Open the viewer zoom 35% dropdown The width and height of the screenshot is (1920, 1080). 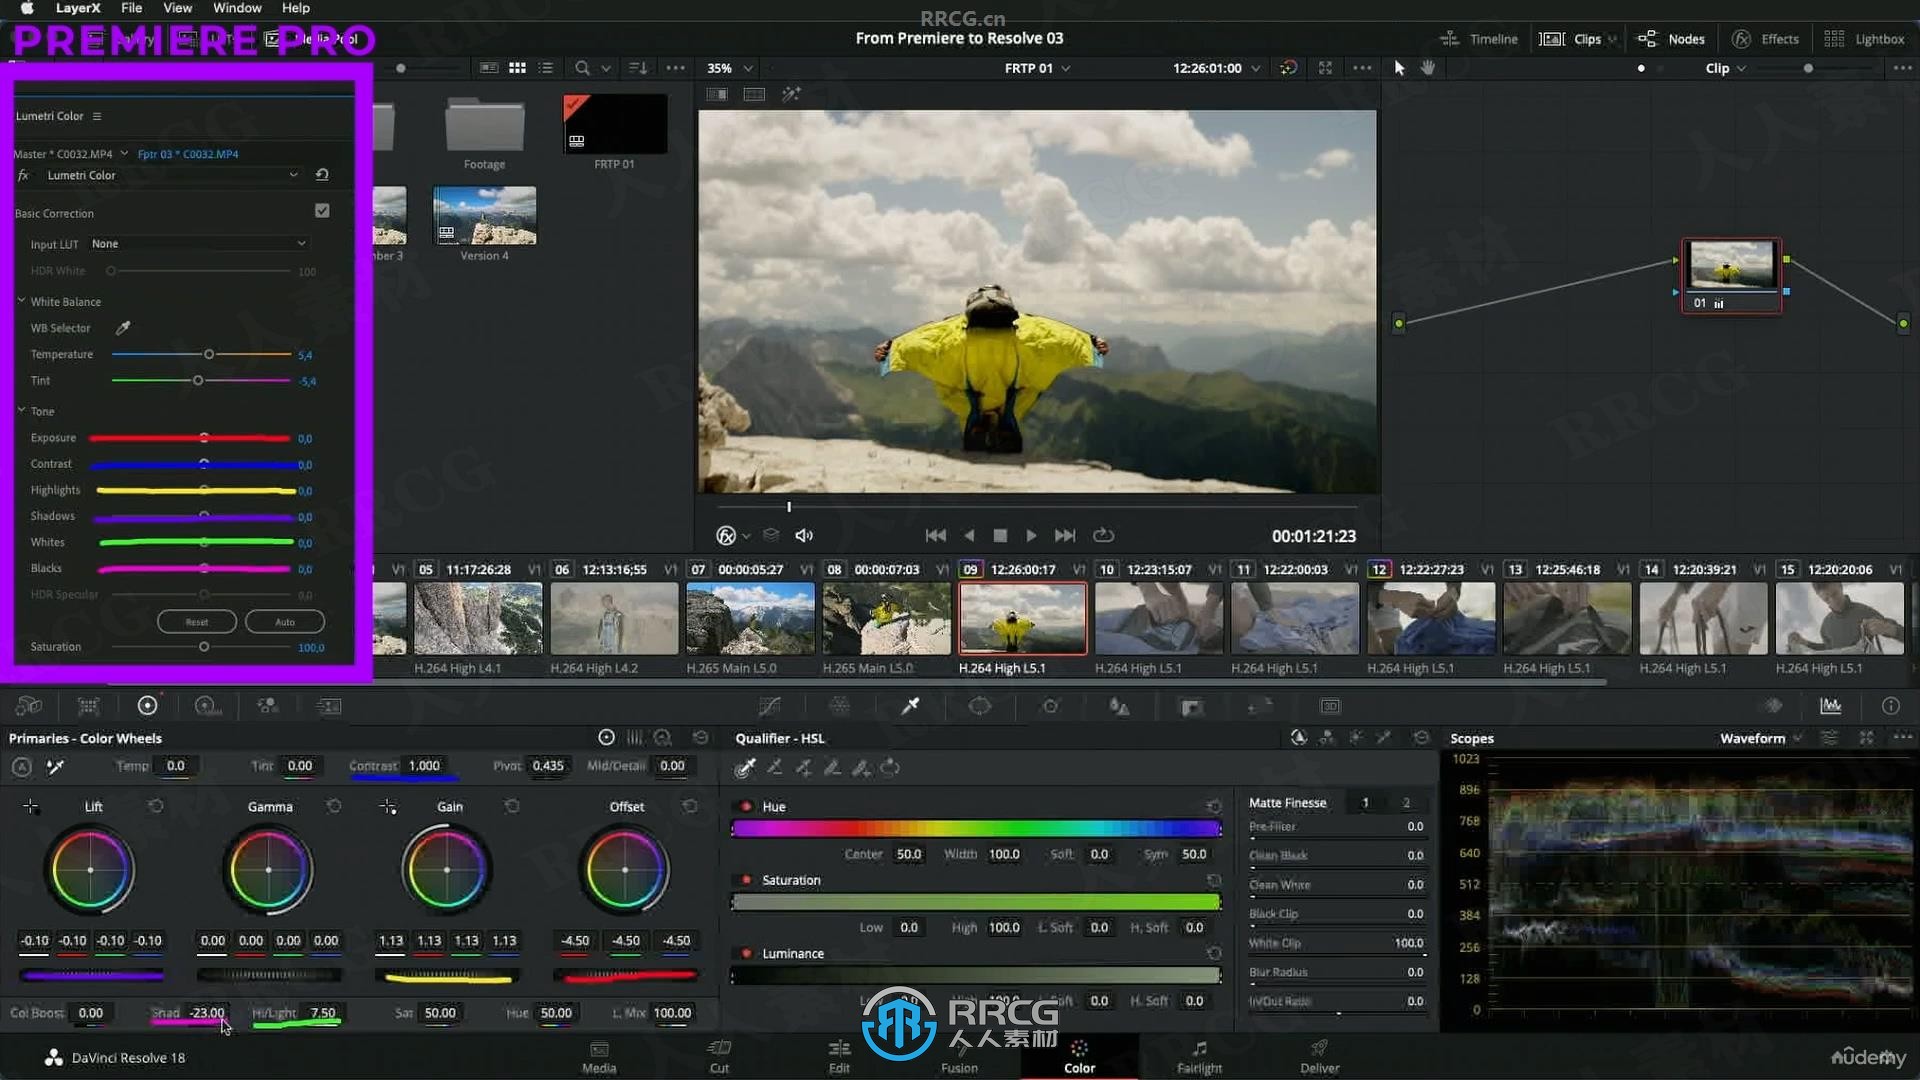point(729,68)
